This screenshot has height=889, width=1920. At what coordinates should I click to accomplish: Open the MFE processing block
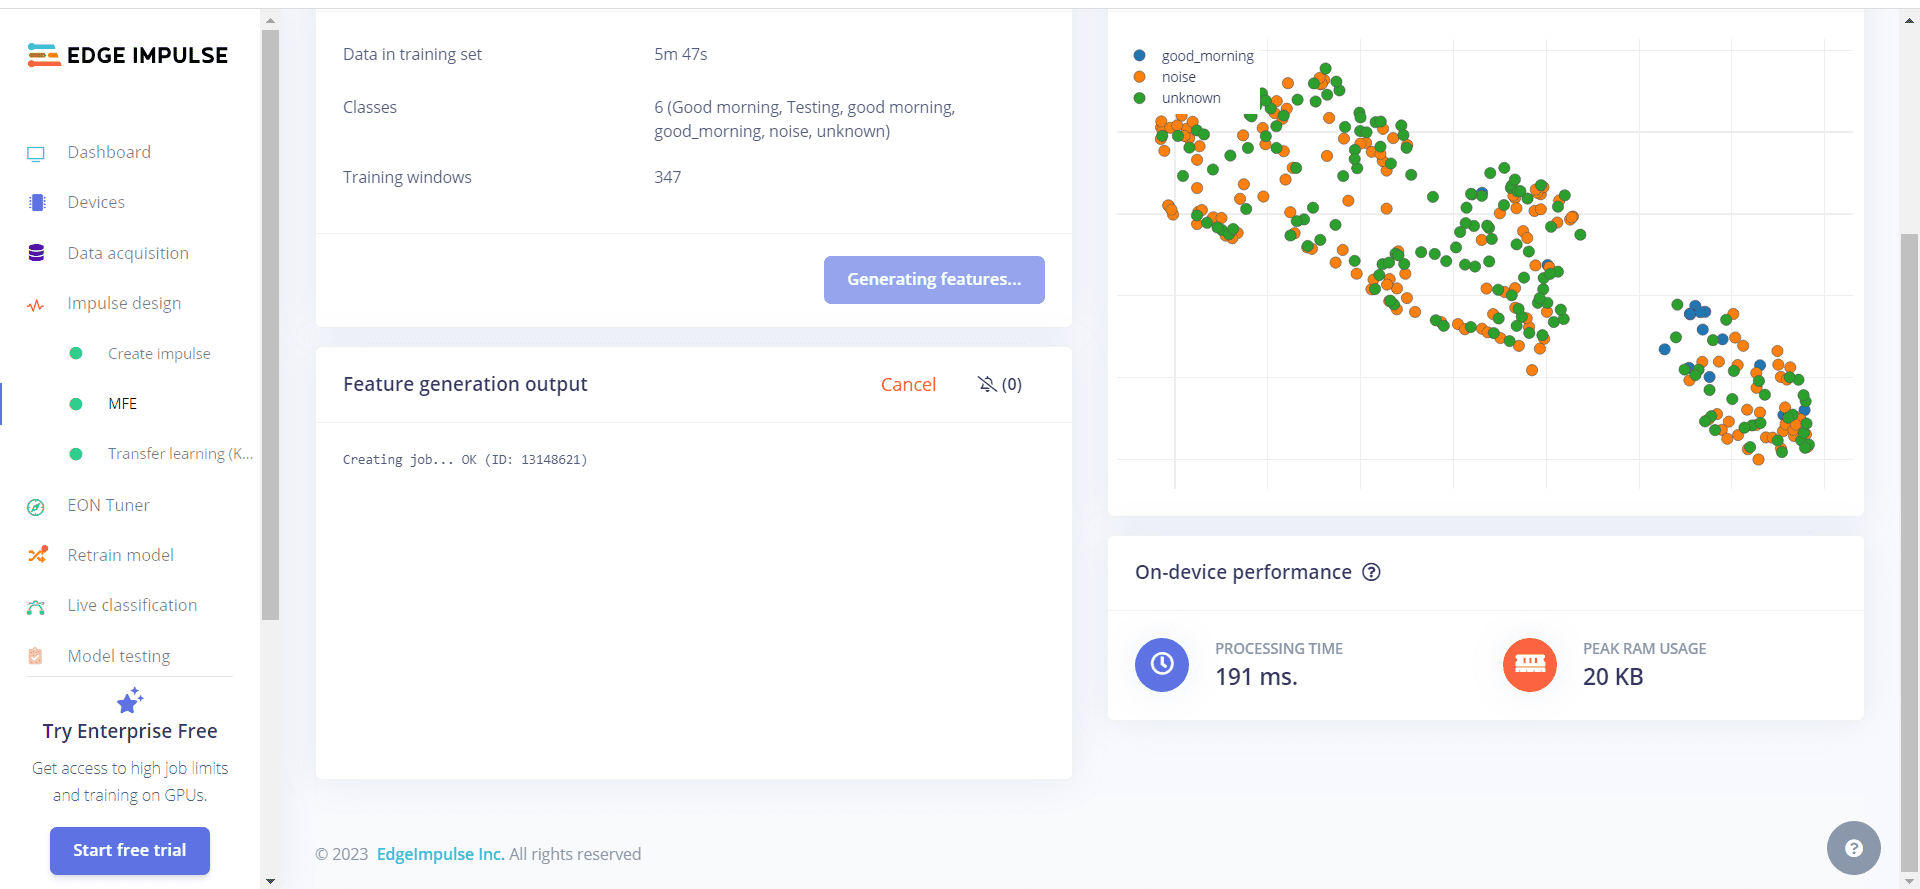[122, 404]
